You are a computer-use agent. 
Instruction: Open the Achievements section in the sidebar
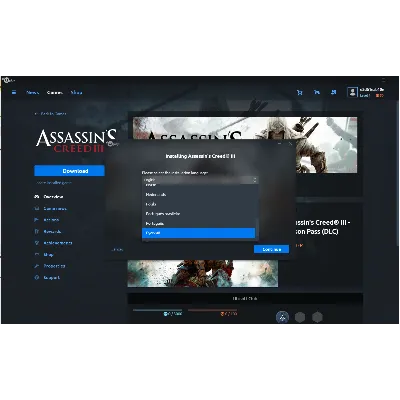(58, 243)
